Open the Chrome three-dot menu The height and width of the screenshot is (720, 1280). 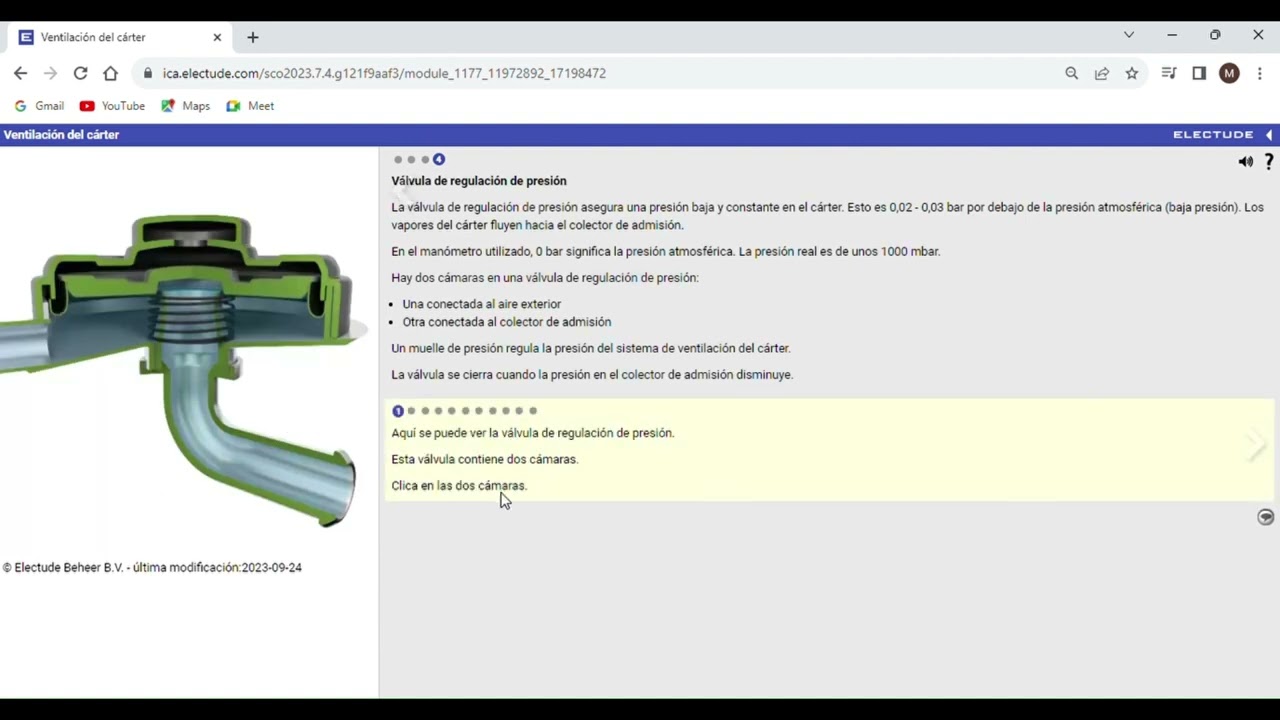[x=1260, y=73]
